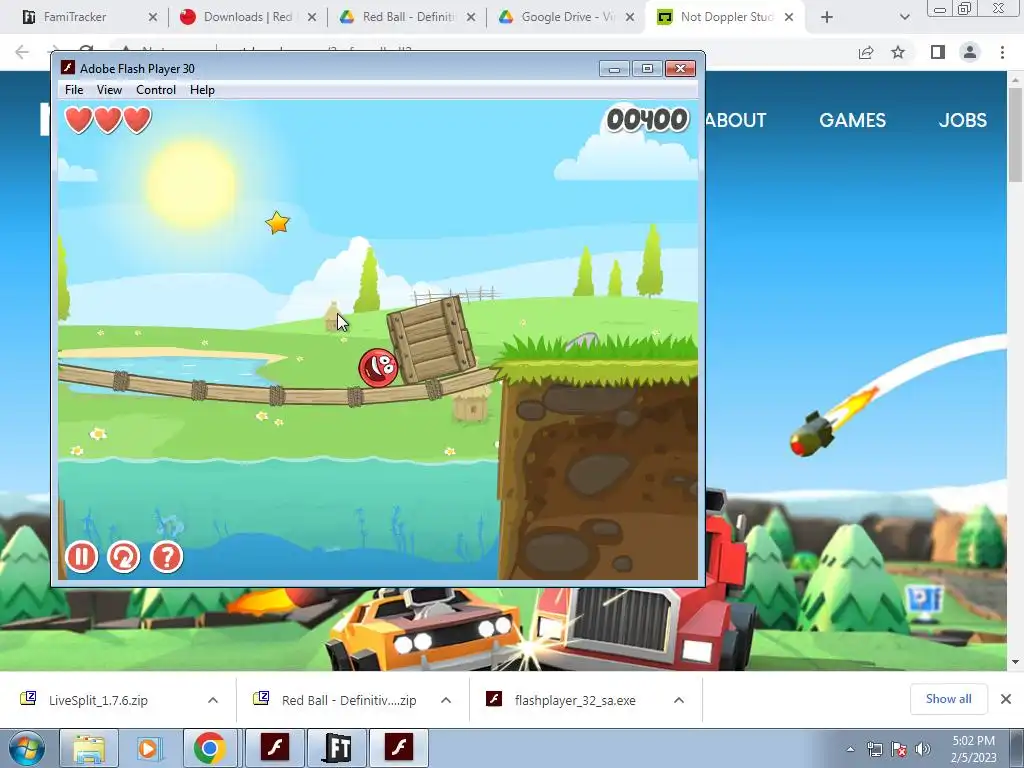The width and height of the screenshot is (1024, 768).
Task: Open the Action Center flag icon
Action: pyautogui.click(x=899, y=749)
